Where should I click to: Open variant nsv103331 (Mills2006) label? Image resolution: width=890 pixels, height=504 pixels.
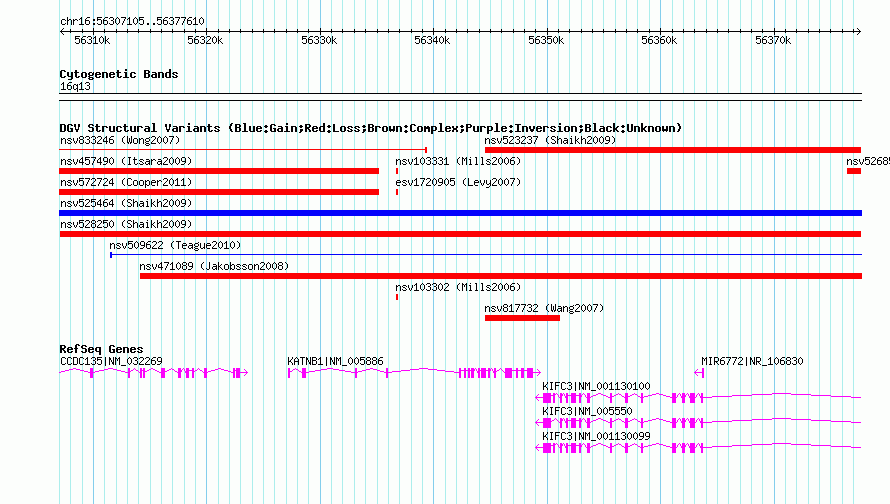coord(458,161)
